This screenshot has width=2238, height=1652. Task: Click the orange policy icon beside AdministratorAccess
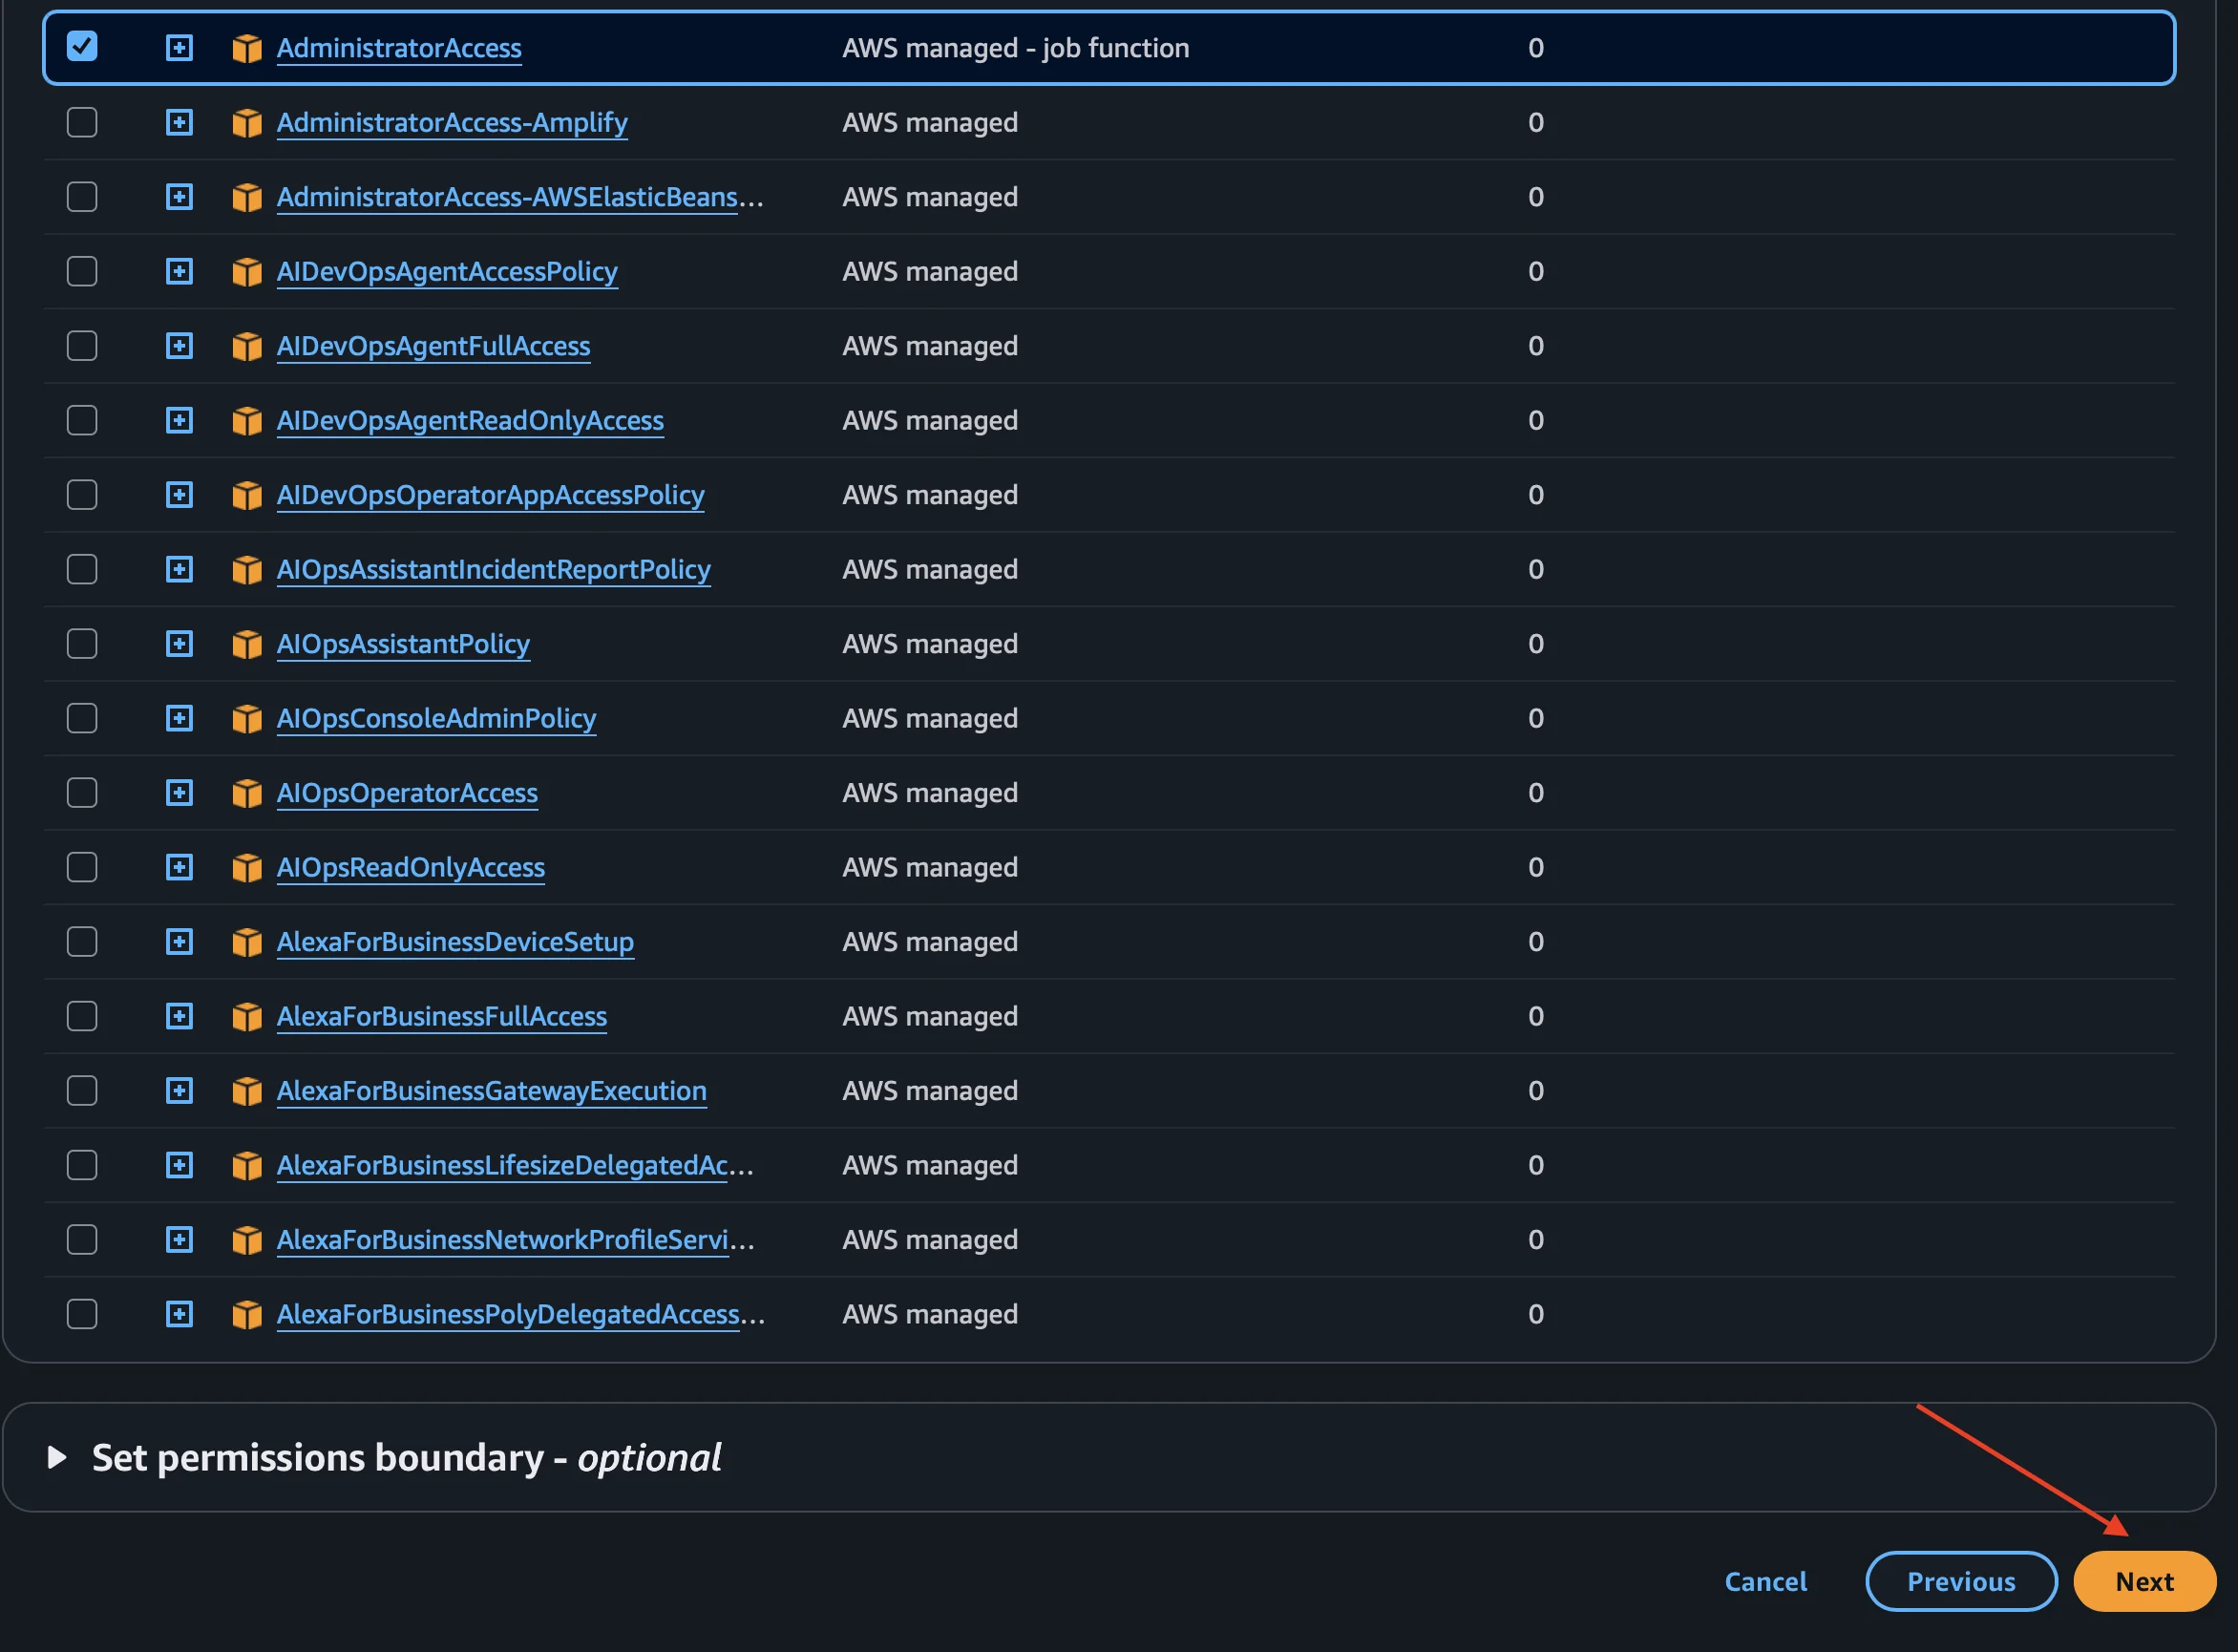247,48
